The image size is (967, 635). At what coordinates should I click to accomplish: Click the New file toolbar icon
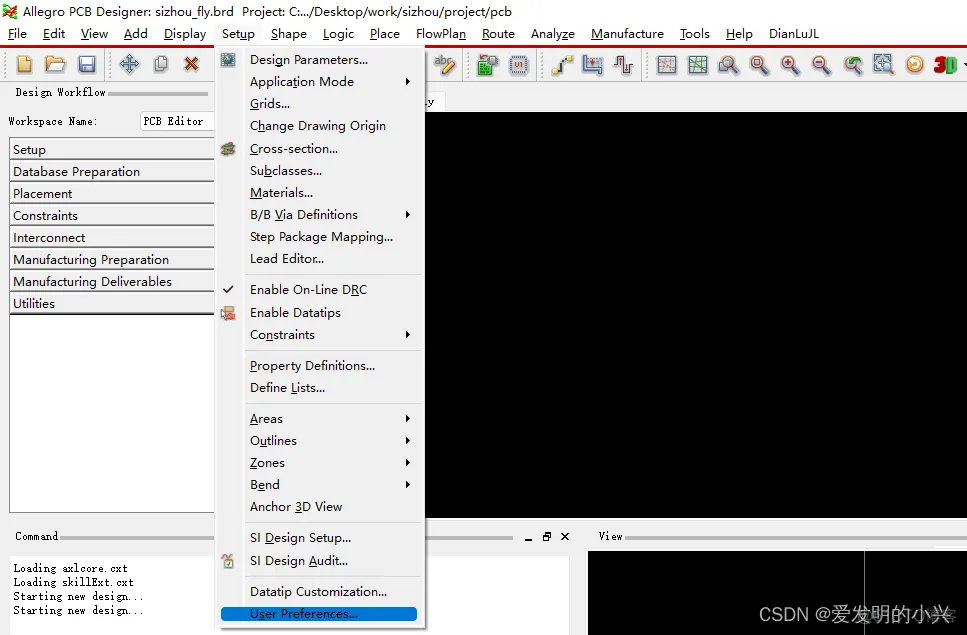coord(24,64)
